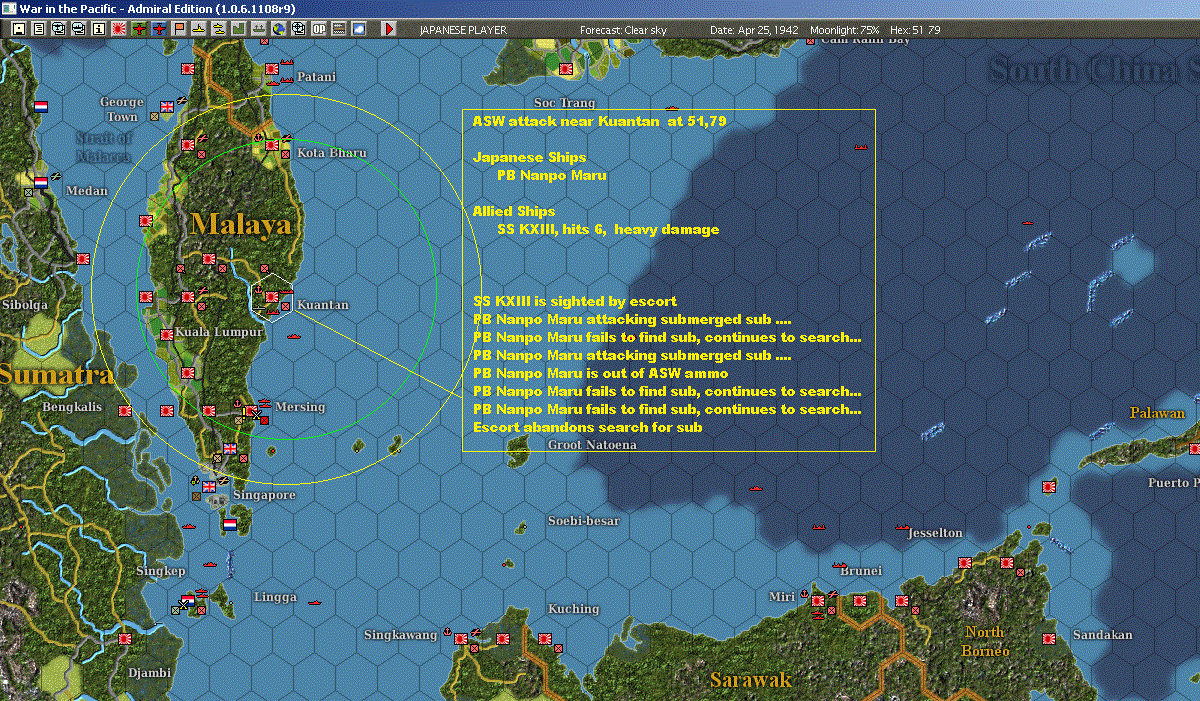Click the Palawan label

point(1157,413)
